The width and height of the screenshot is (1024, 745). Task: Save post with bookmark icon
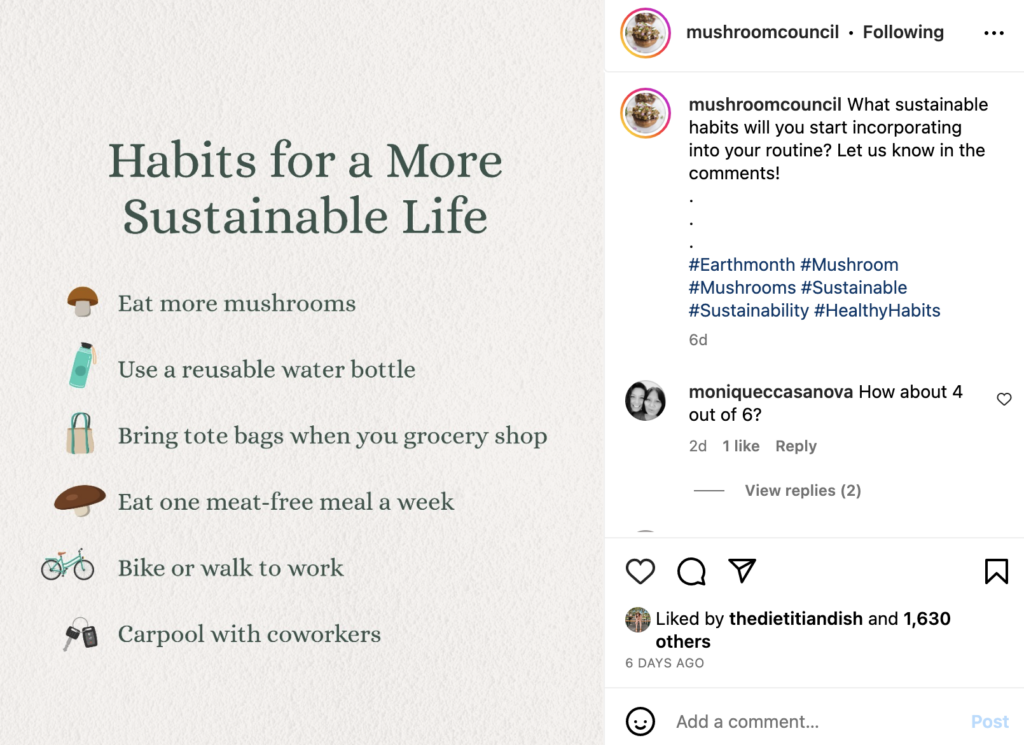click(x=996, y=571)
